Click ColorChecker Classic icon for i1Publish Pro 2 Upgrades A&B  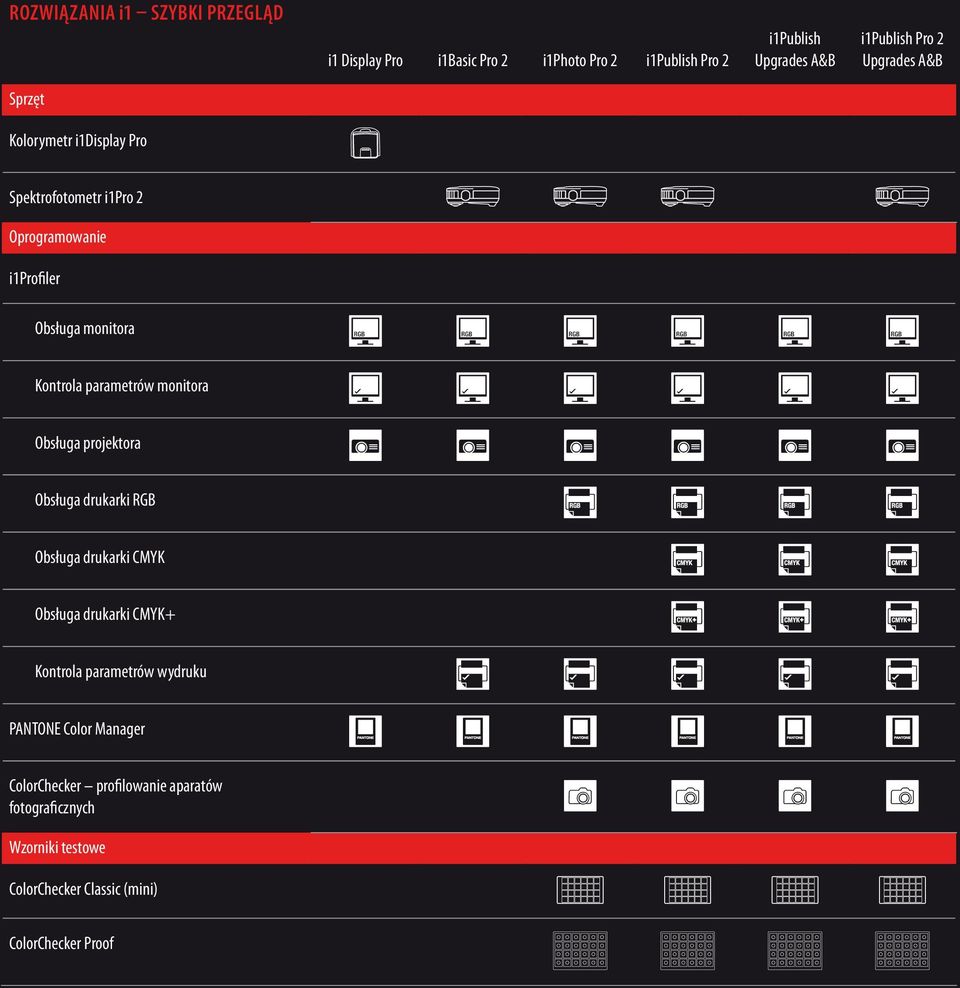[x=902, y=890]
